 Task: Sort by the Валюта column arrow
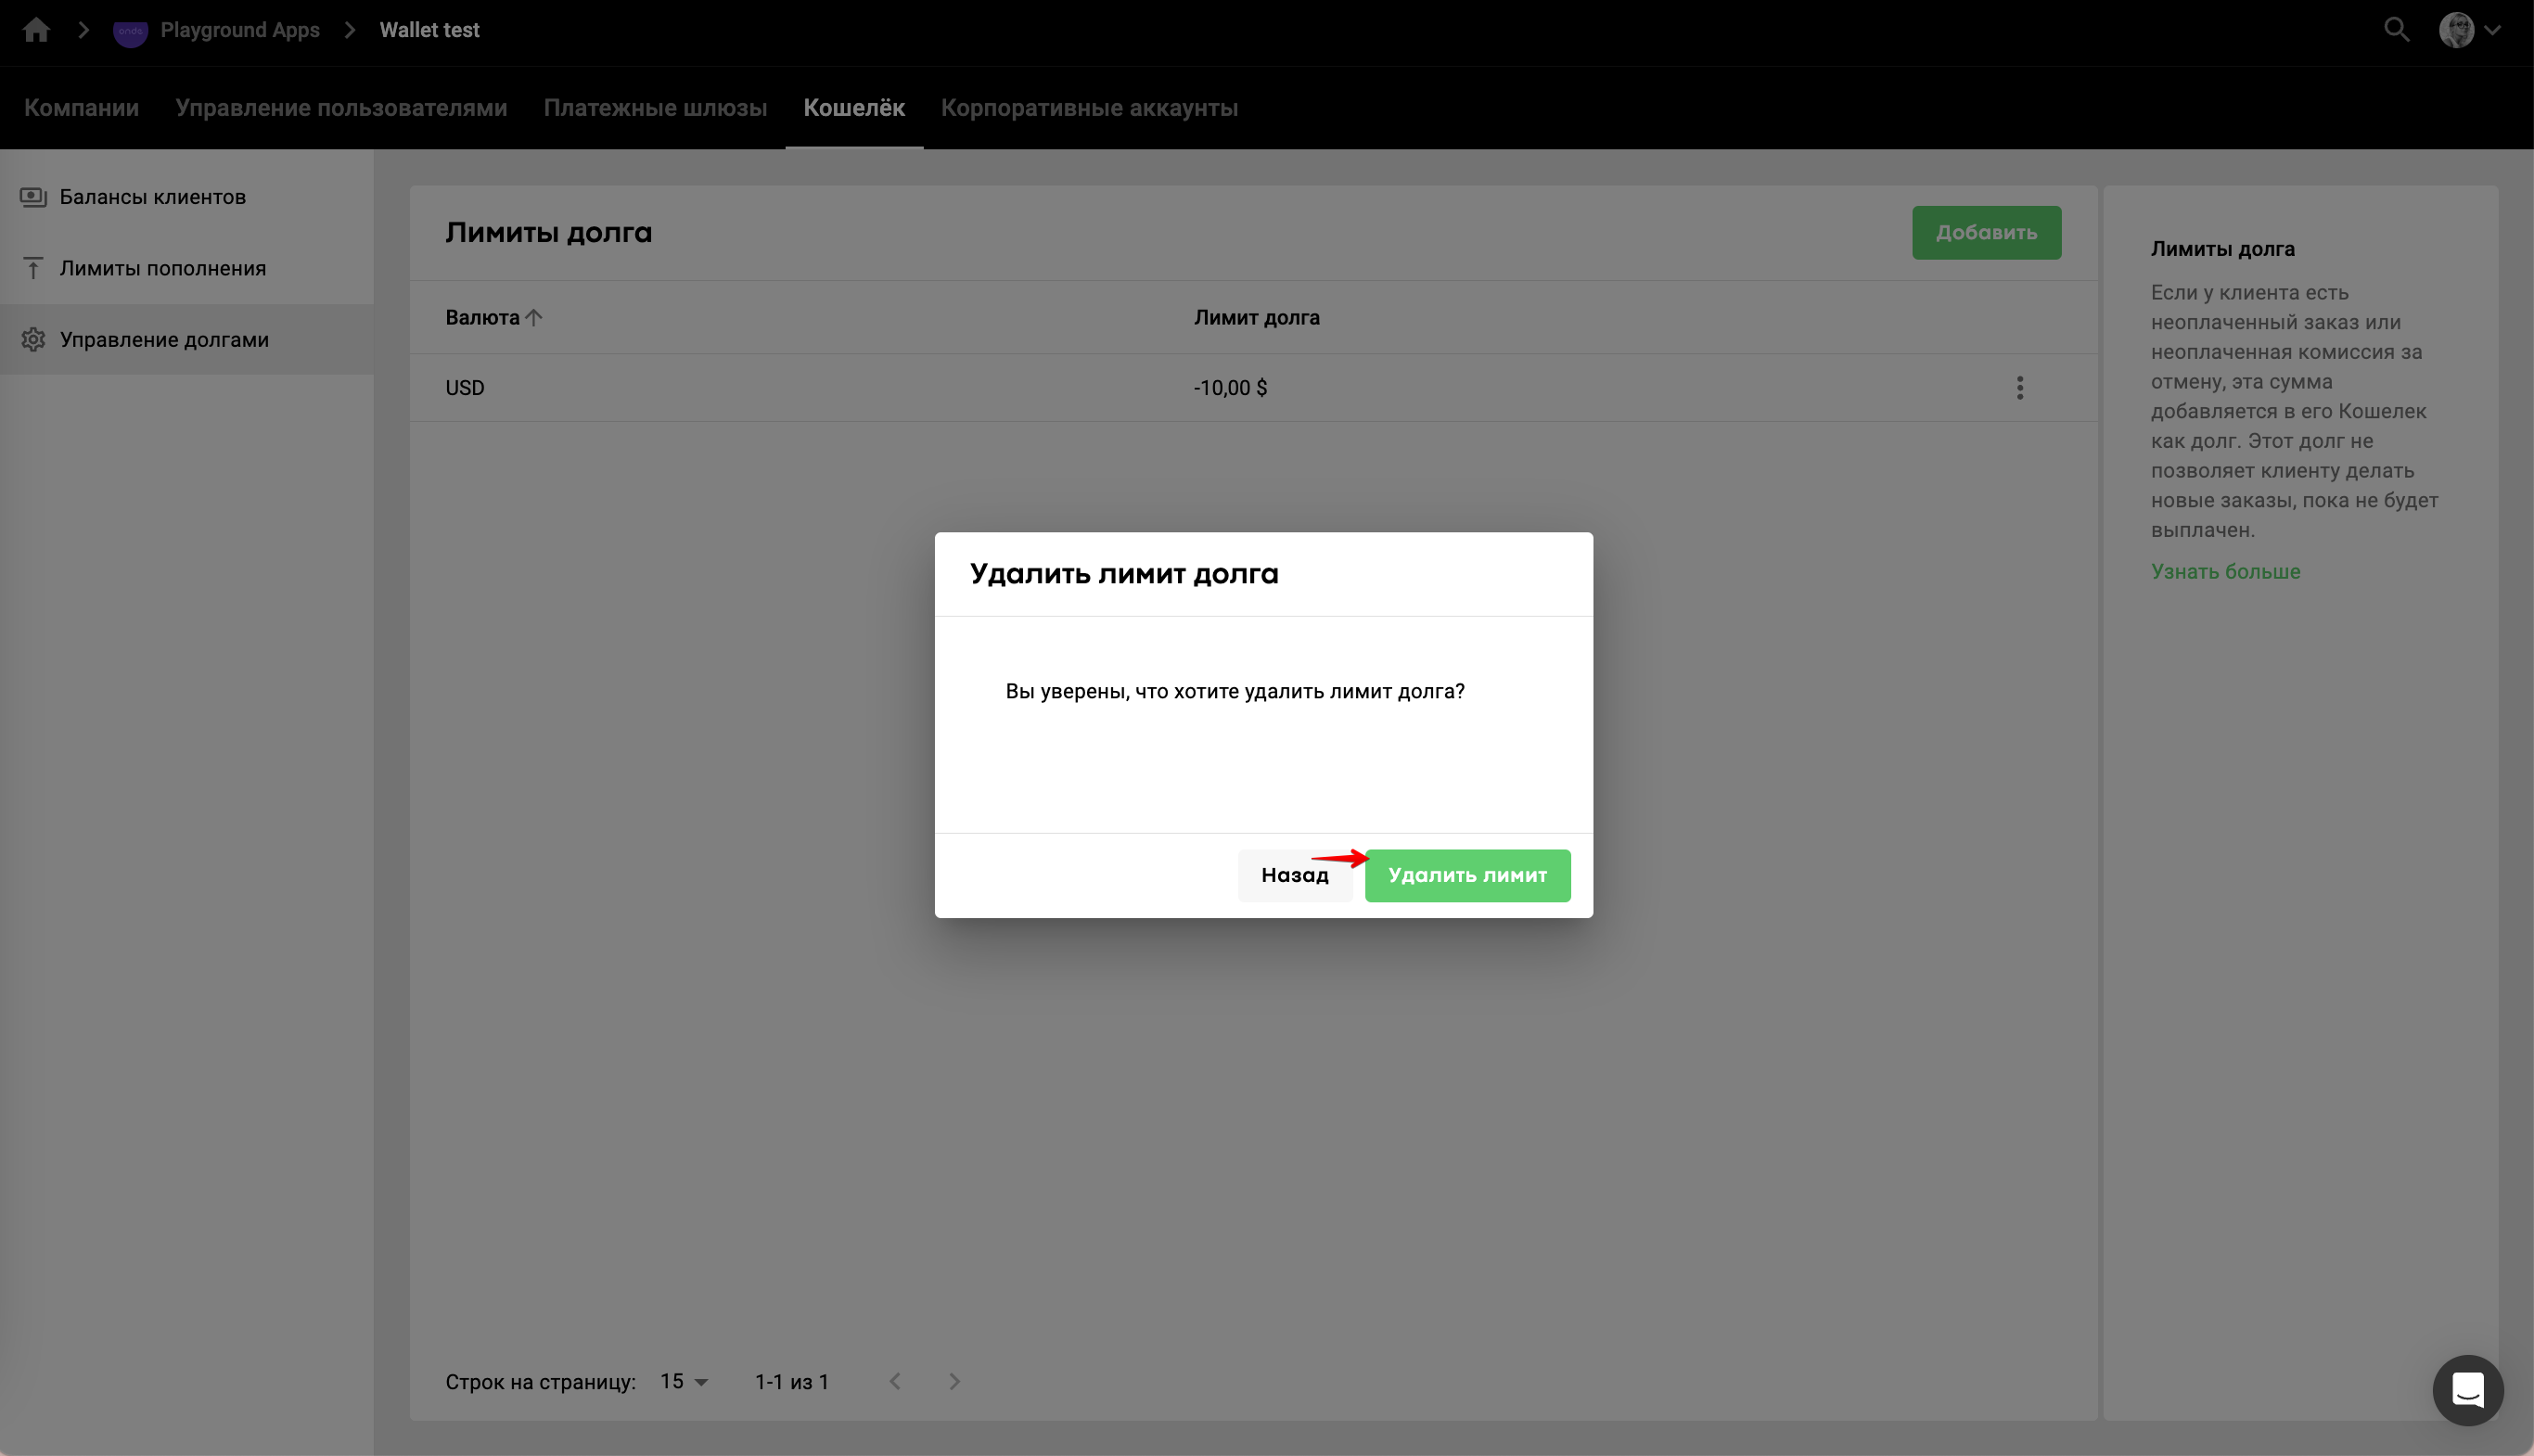(534, 318)
